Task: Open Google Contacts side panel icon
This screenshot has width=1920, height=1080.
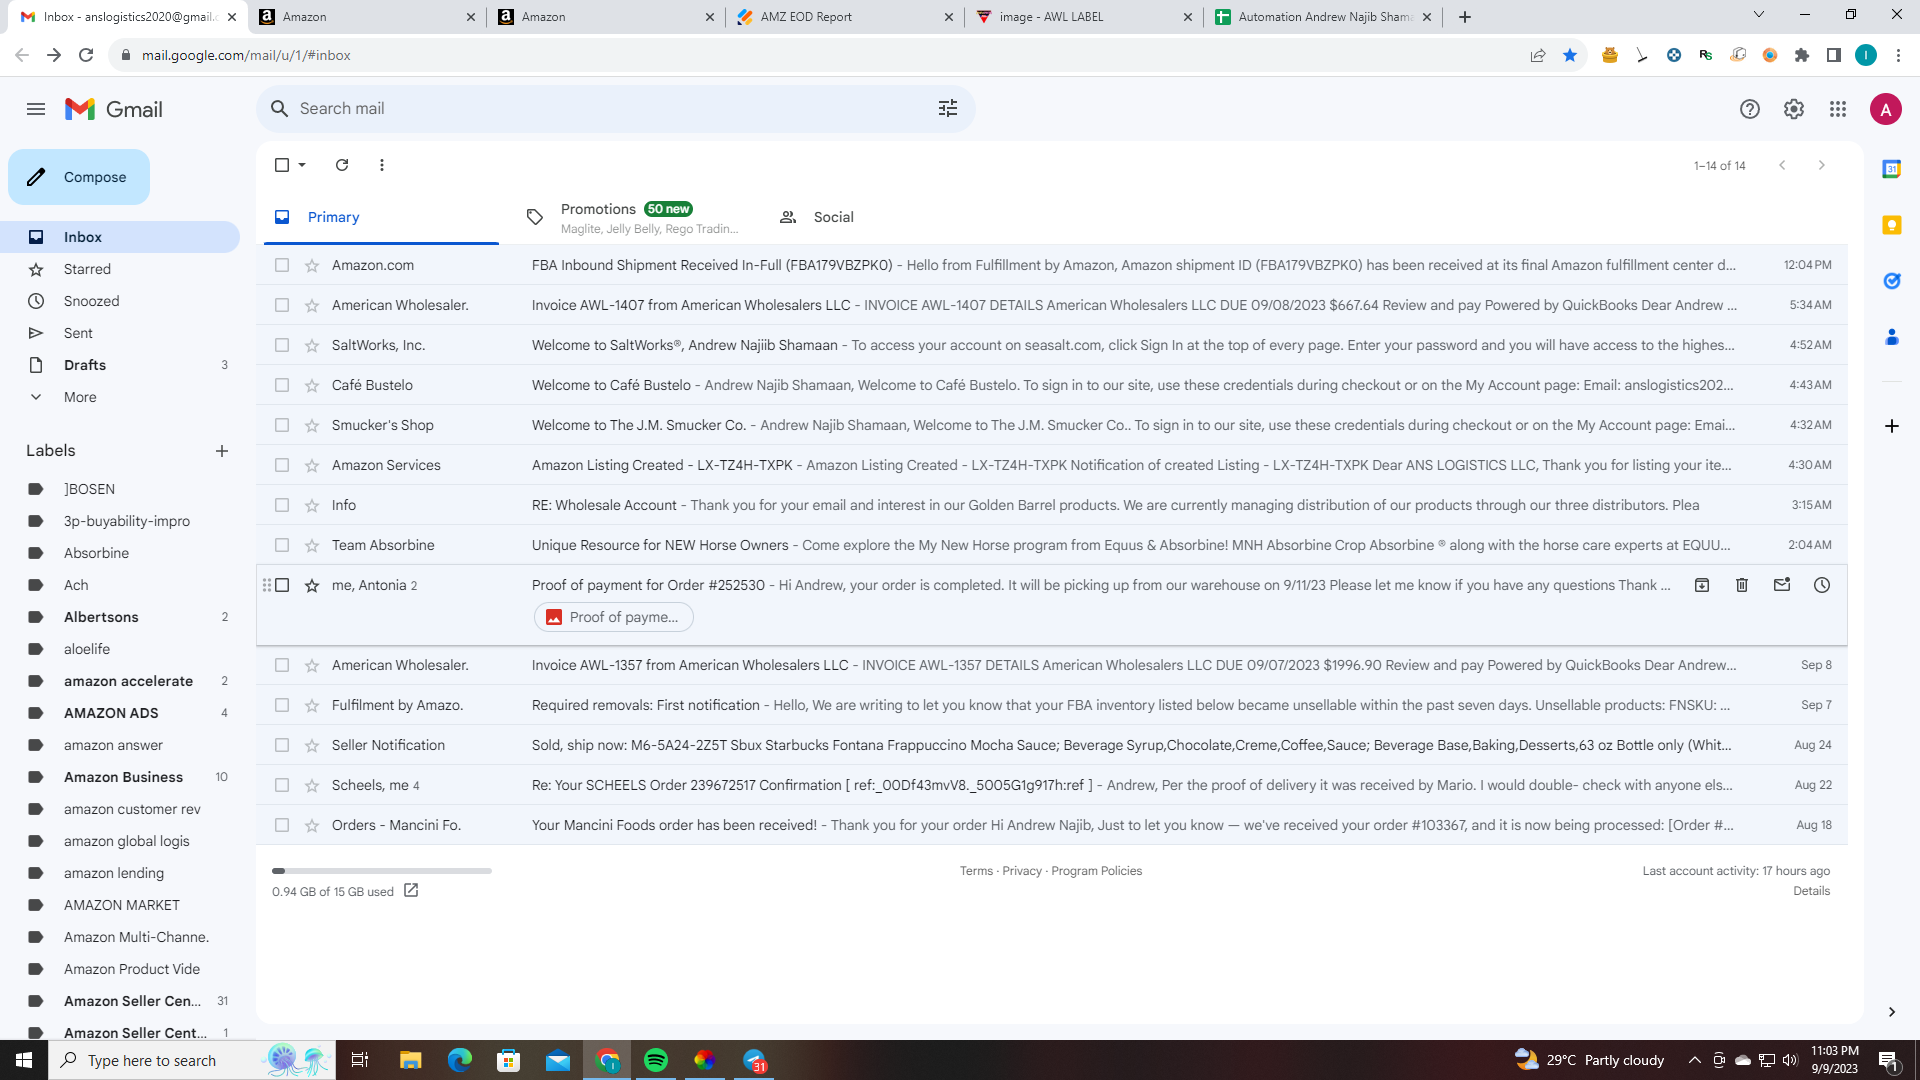Action: pyautogui.click(x=1892, y=337)
